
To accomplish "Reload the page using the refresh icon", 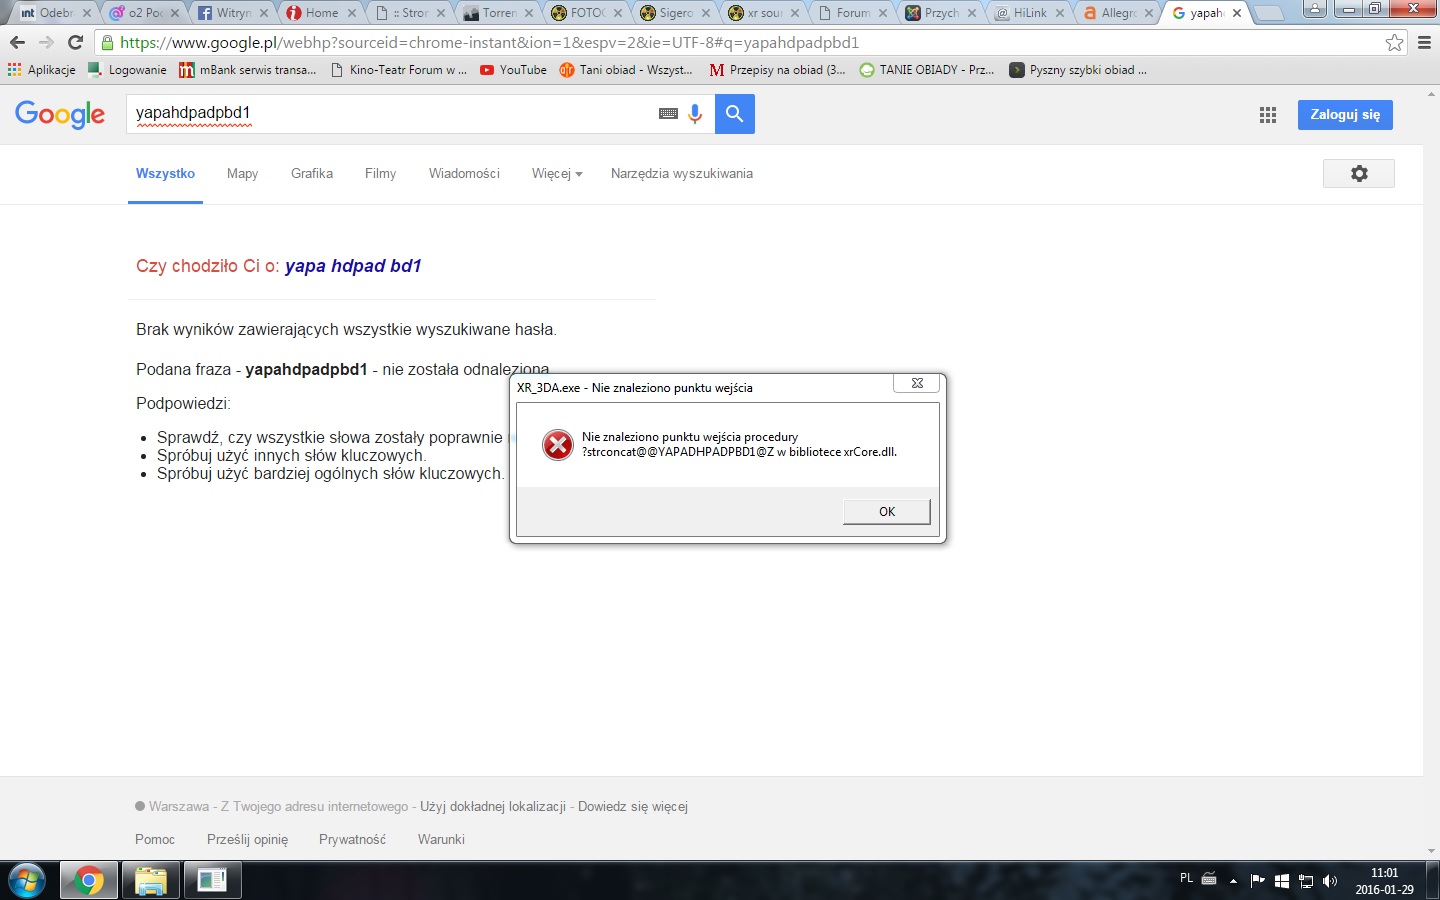I will tap(75, 42).
